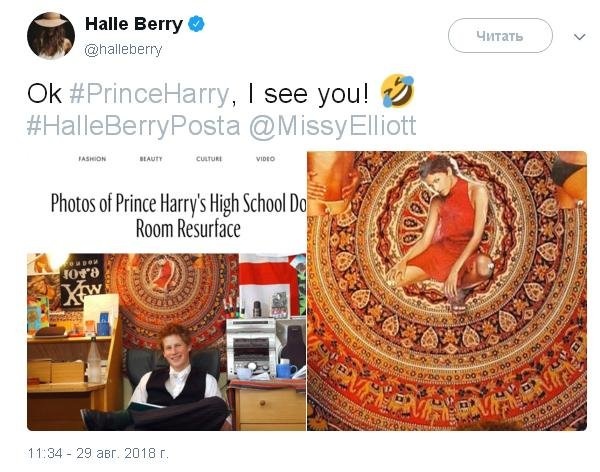
Task: Select the FASHION menu item
Action: click(92, 159)
